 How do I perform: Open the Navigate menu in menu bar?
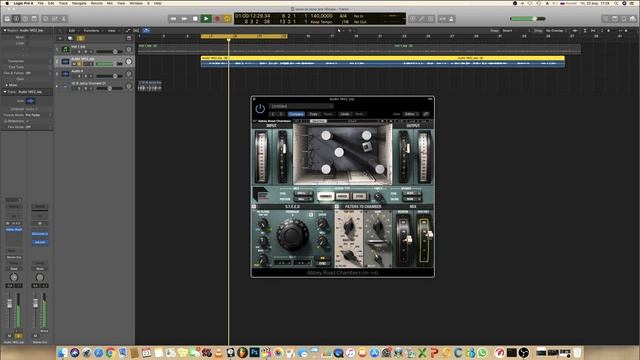tap(79, 3)
